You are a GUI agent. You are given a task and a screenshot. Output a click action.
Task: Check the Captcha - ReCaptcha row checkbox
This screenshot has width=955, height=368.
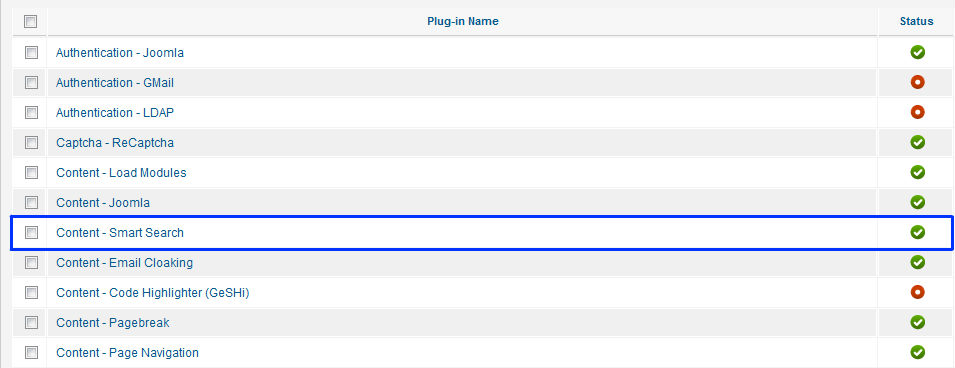(x=31, y=143)
